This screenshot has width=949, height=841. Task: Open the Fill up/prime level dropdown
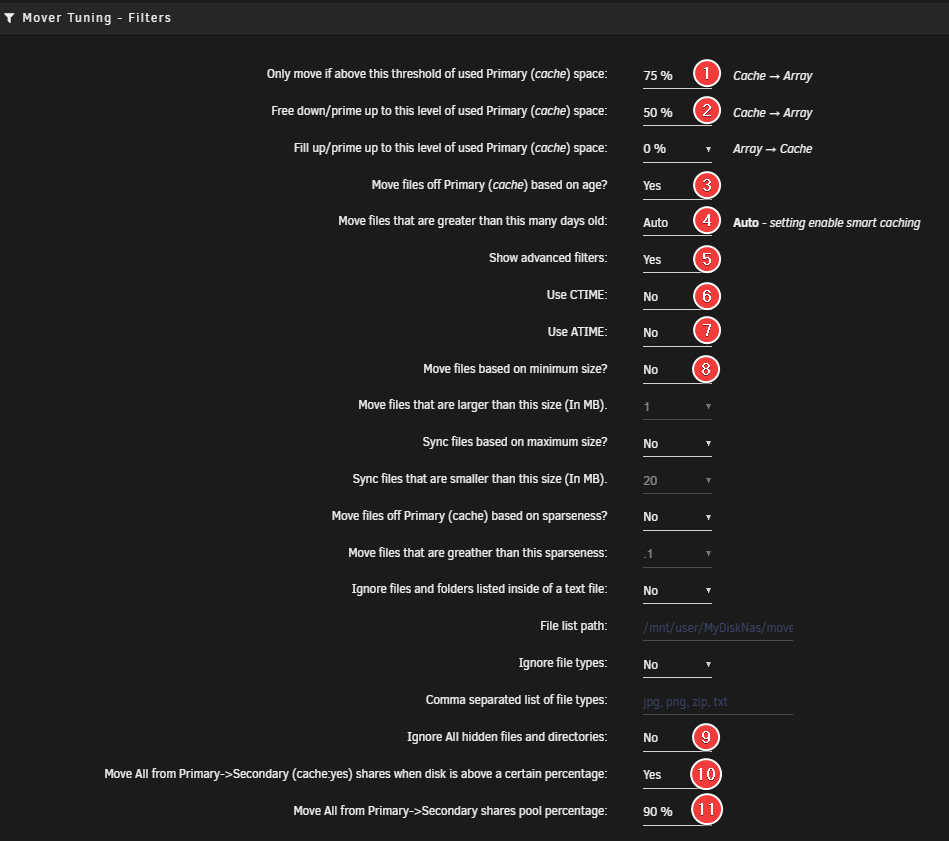point(677,149)
